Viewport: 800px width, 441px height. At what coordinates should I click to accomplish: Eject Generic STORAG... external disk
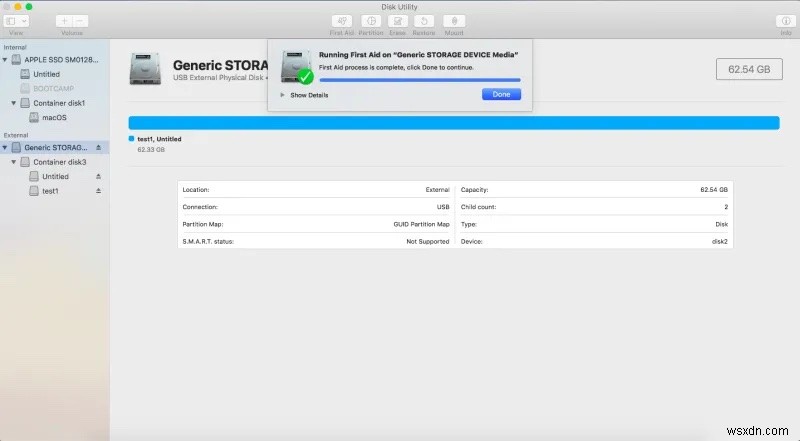98,148
